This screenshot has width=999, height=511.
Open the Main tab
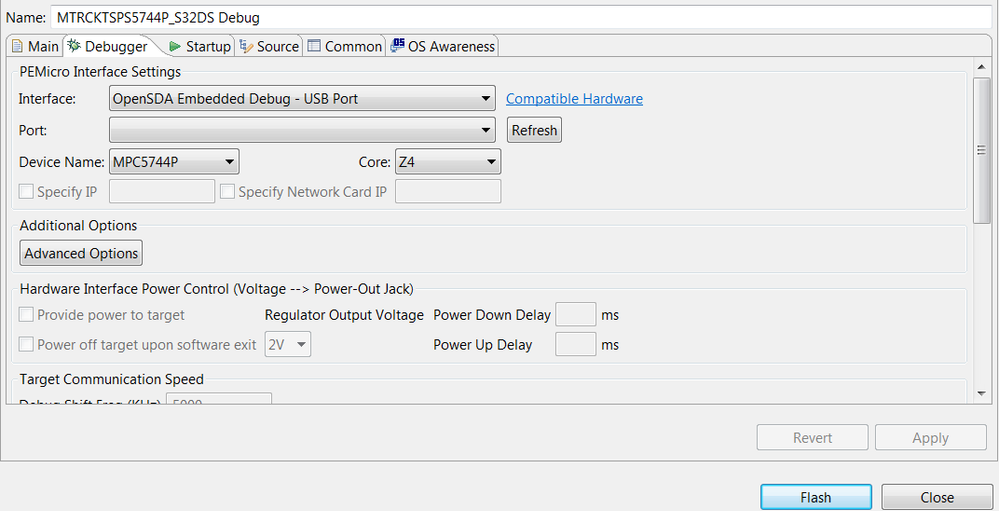[35, 46]
